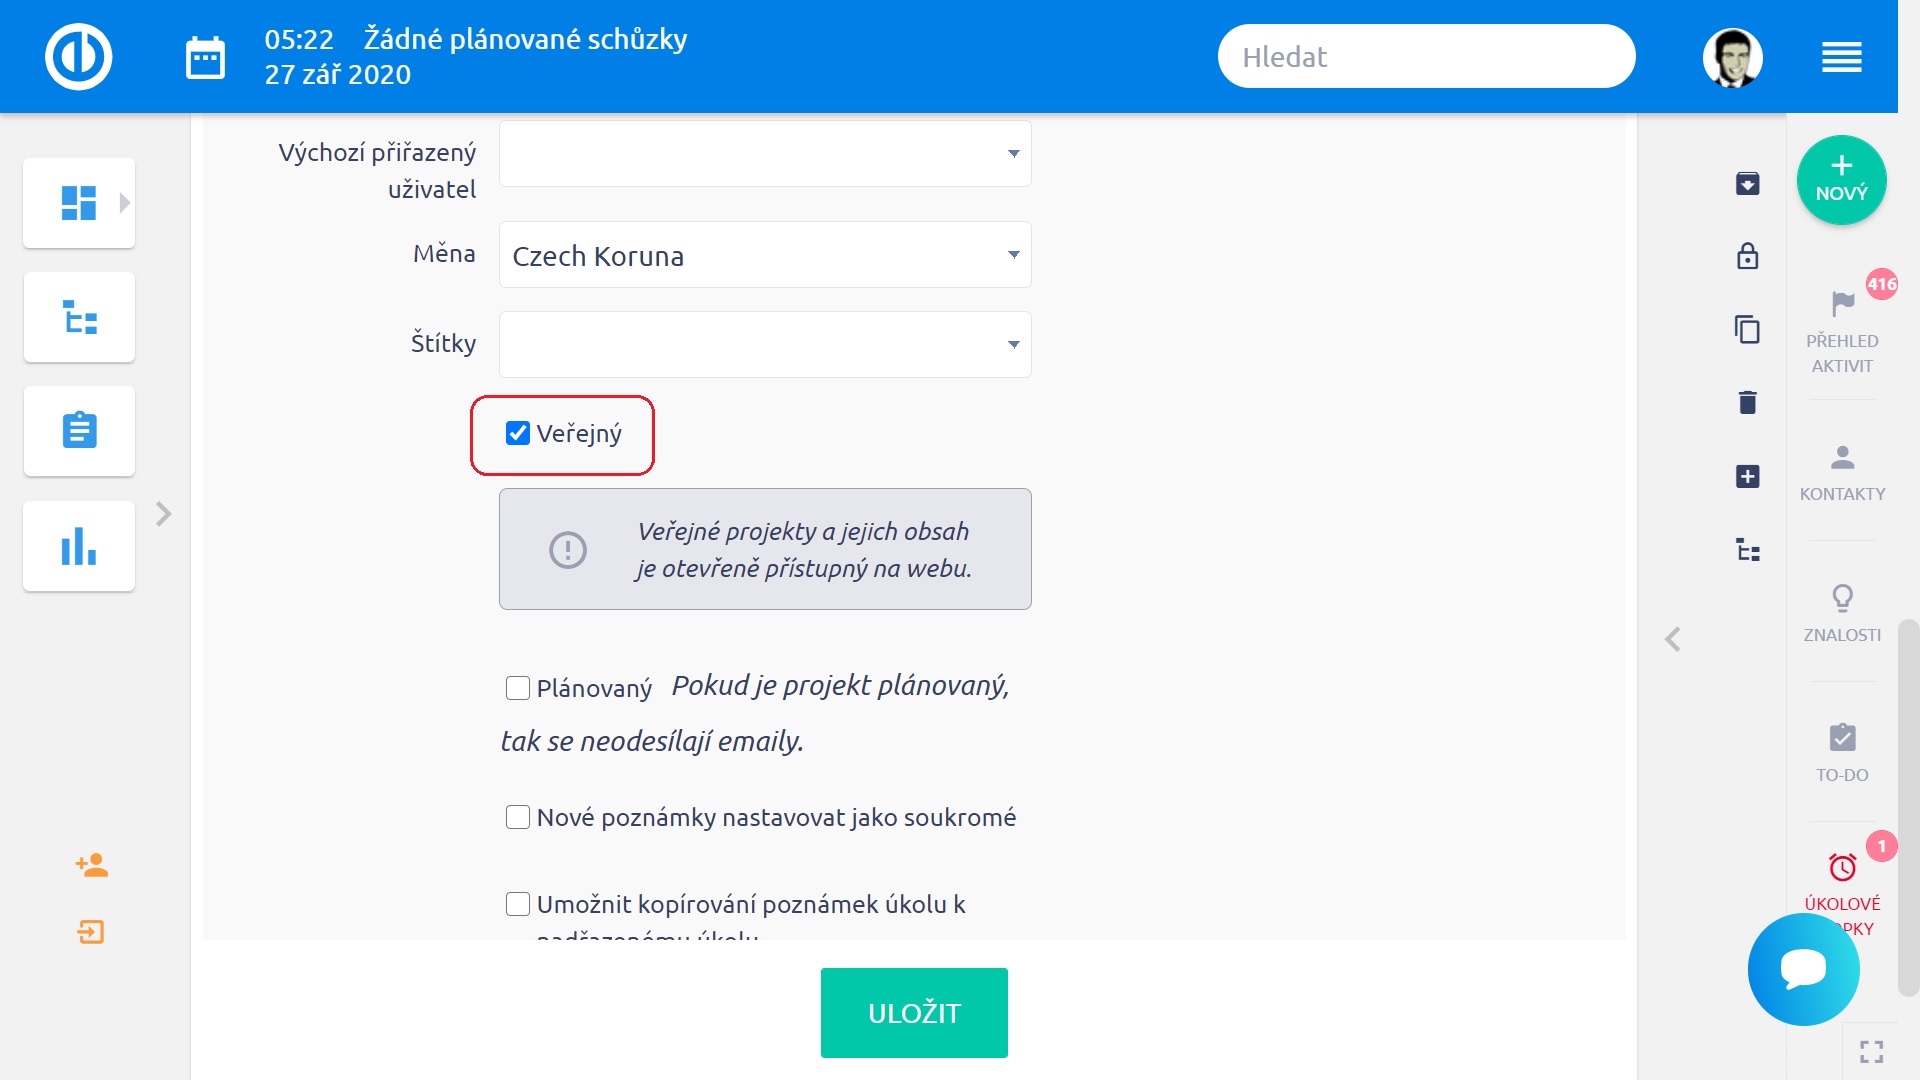Viewport: 1920px width, 1080px height.
Task: Click the archive project icon
Action: click(x=1747, y=183)
